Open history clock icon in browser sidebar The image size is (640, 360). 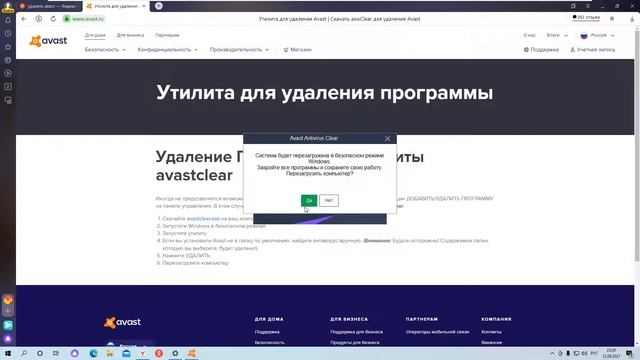click(x=8, y=33)
